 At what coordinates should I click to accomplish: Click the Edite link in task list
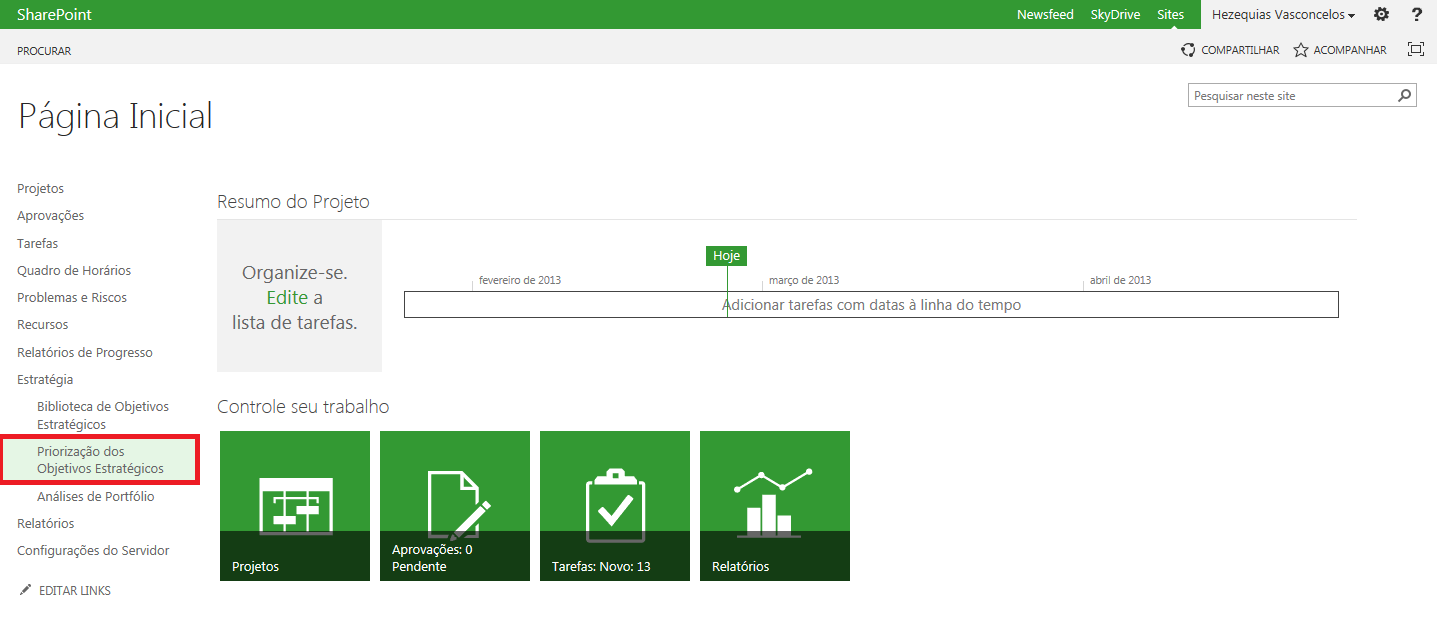[x=287, y=298]
